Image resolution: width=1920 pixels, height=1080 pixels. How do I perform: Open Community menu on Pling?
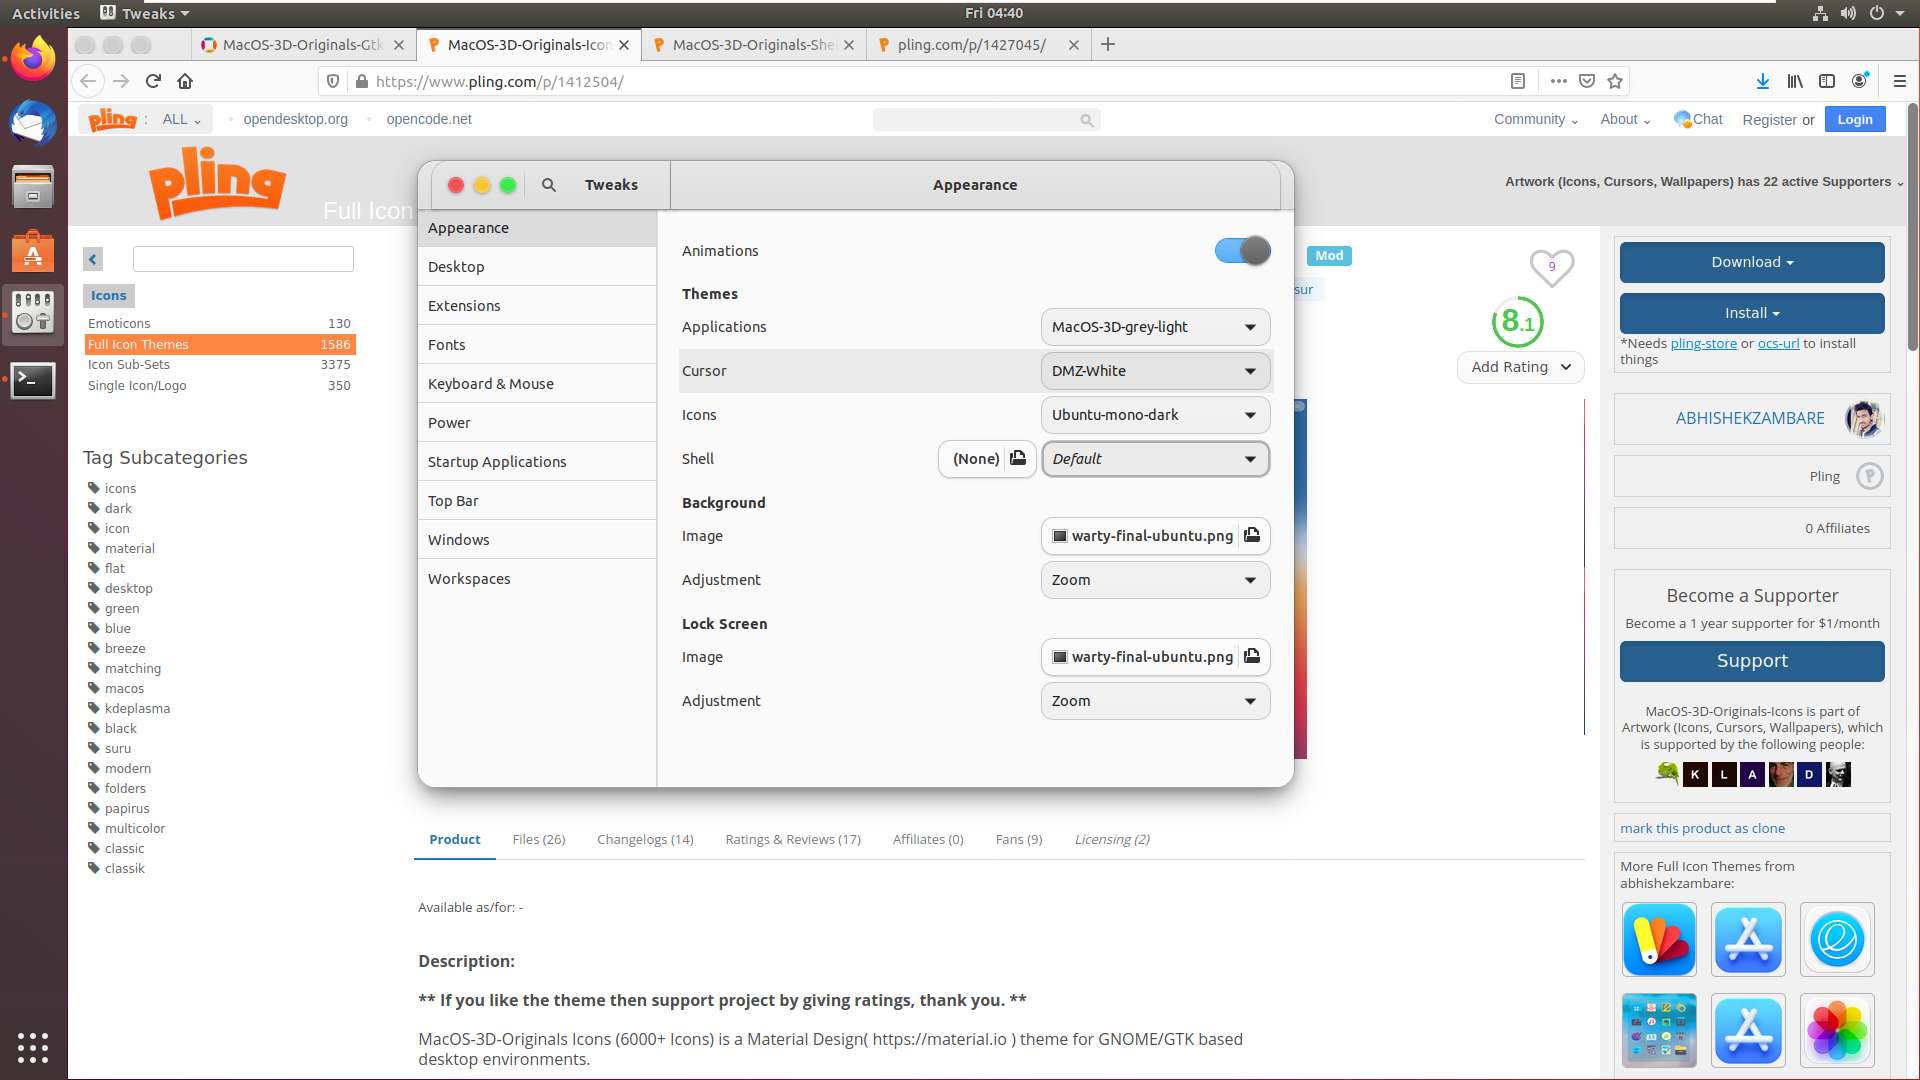tap(1536, 119)
